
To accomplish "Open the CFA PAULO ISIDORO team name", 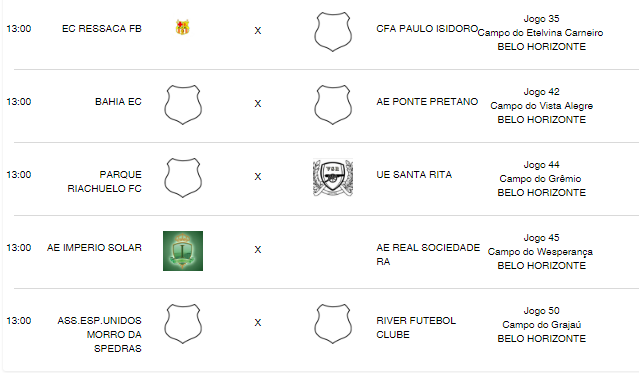I will click(x=427, y=29).
